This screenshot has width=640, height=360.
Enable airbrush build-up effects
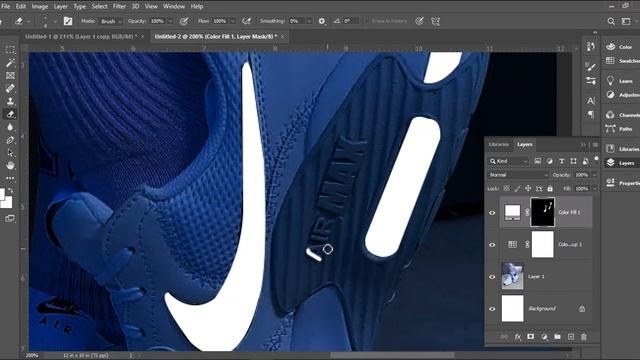pyautogui.click(x=247, y=21)
